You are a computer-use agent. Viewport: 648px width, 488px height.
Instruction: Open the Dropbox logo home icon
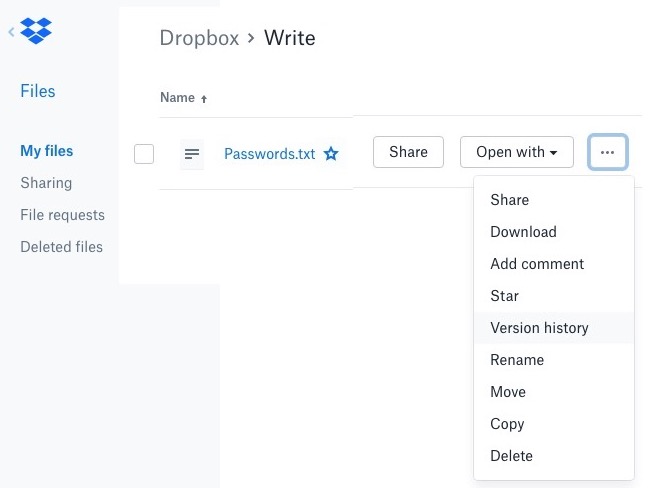[36, 31]
